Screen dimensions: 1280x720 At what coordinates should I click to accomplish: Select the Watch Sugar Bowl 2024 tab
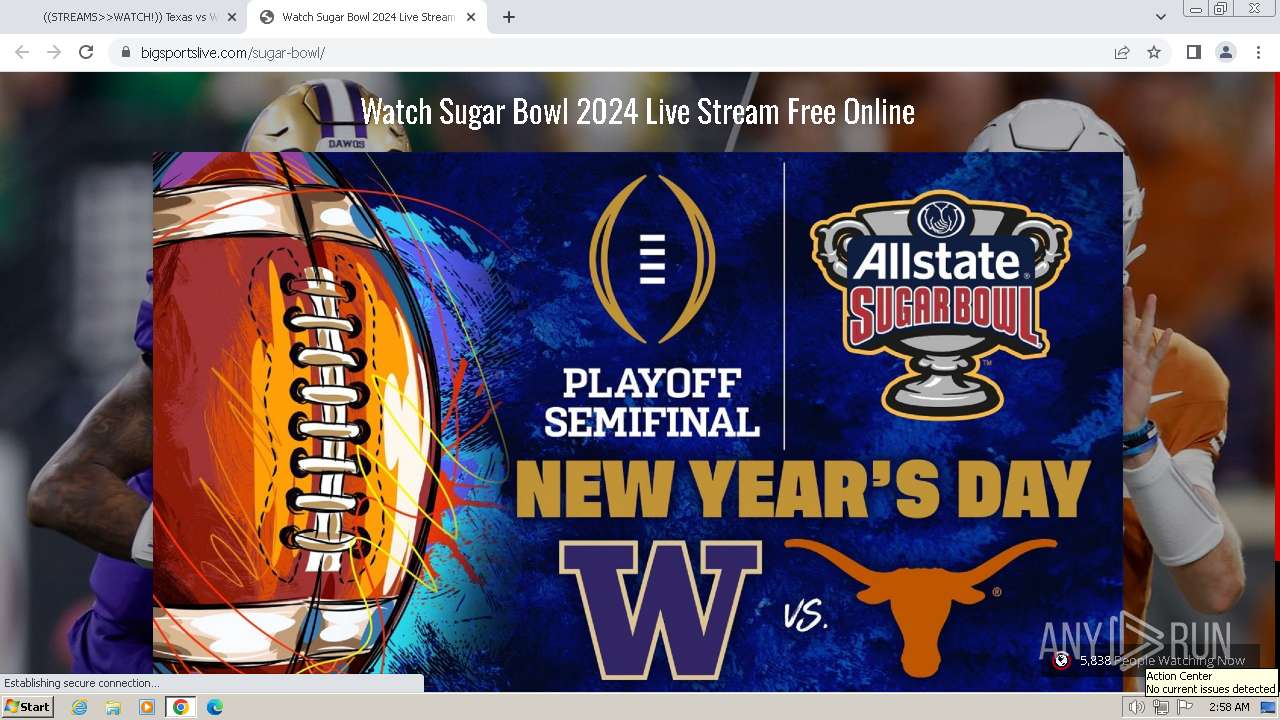click(x=366, y=17)
